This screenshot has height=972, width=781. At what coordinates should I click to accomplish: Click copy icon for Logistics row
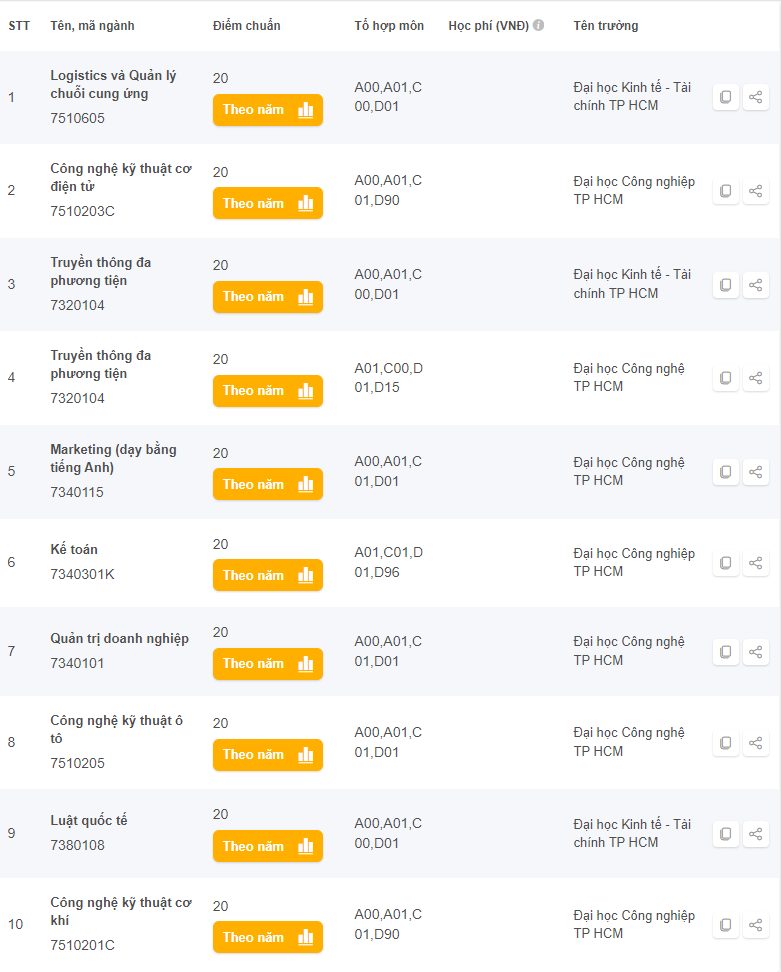[x=726, y=98]
